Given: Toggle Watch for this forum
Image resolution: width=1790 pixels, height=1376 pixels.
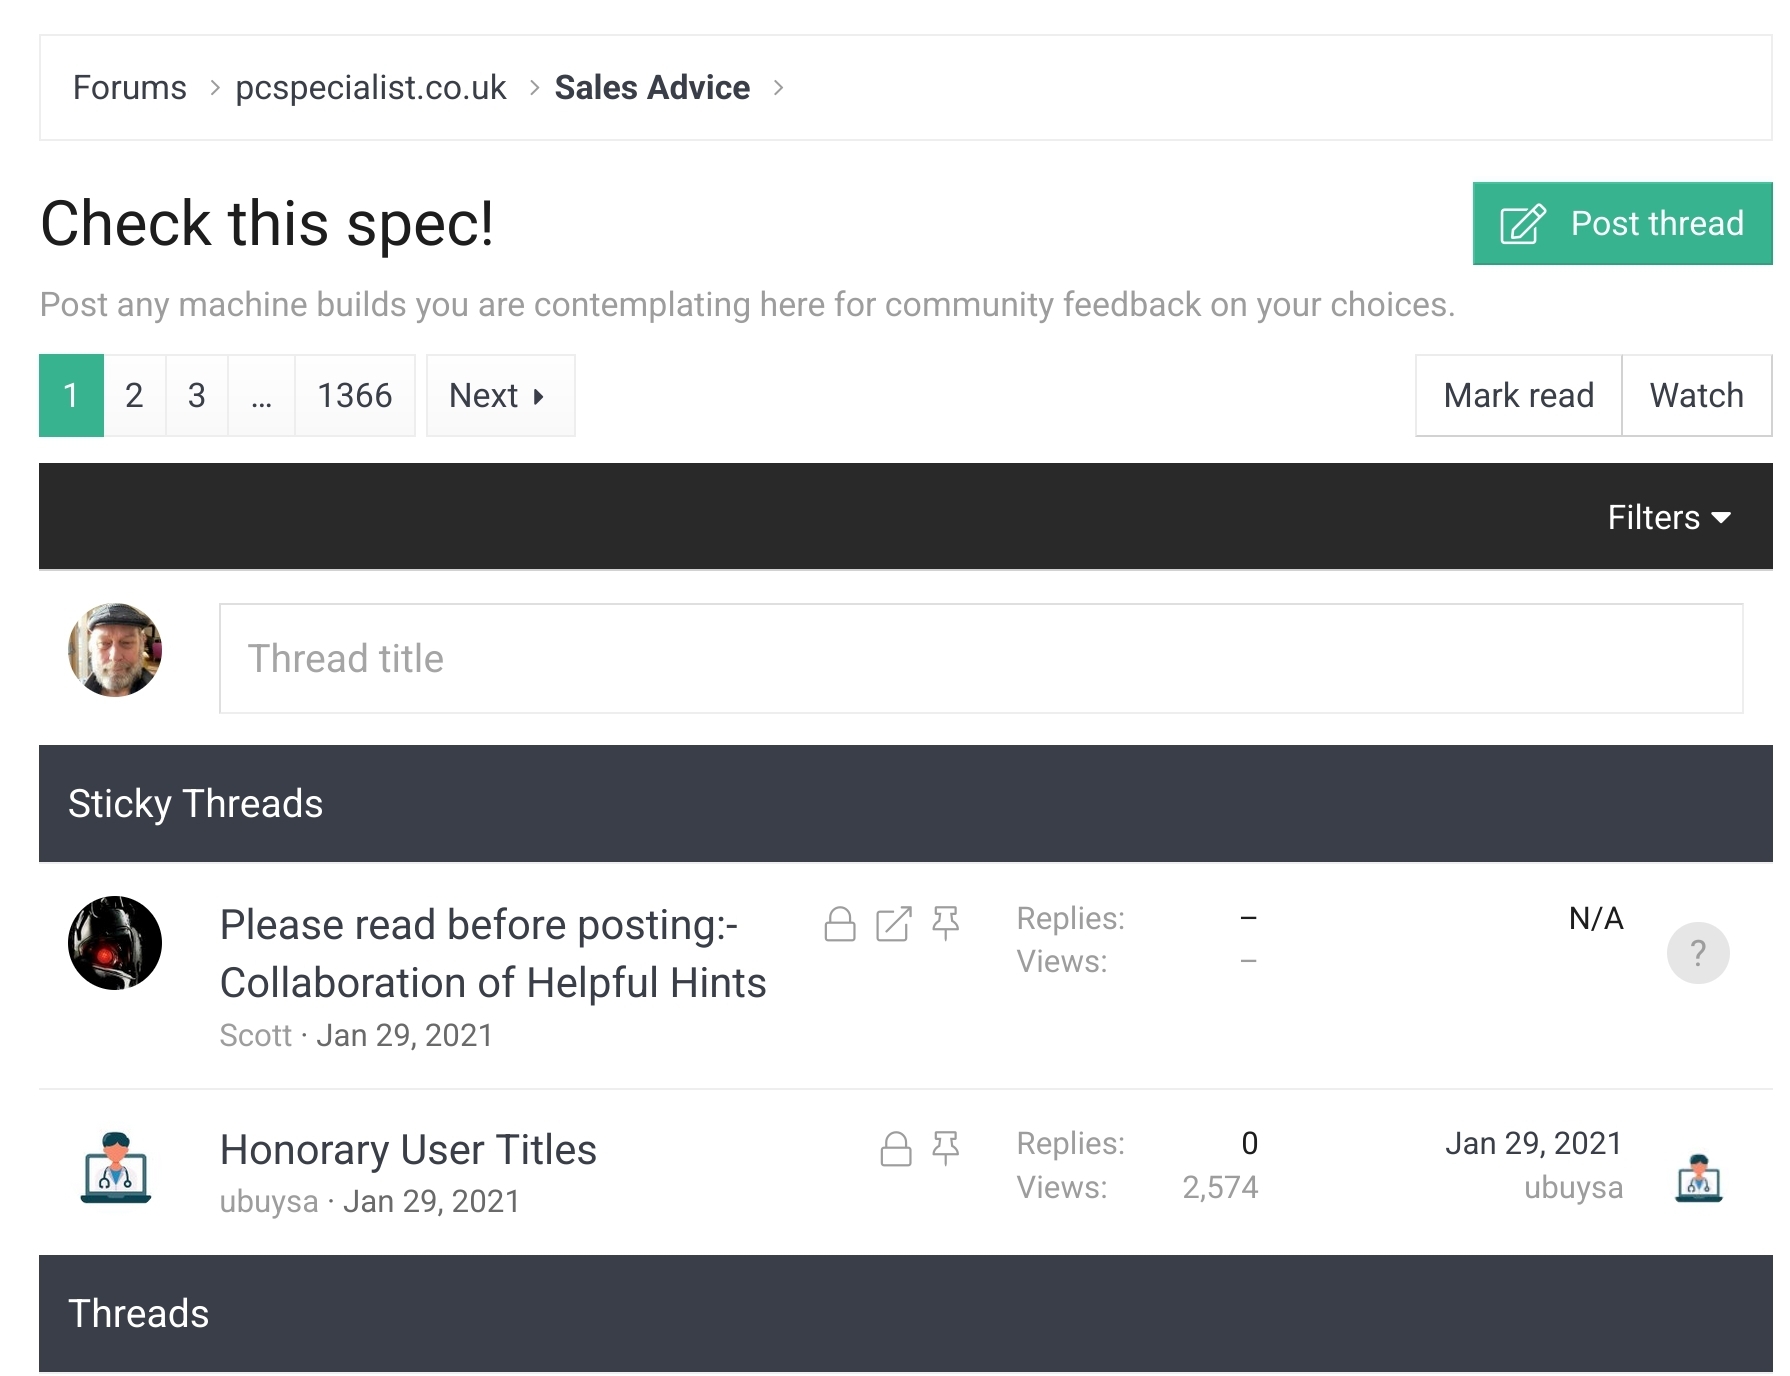Looking at the screenshot, I should [x=1696, y=395].
